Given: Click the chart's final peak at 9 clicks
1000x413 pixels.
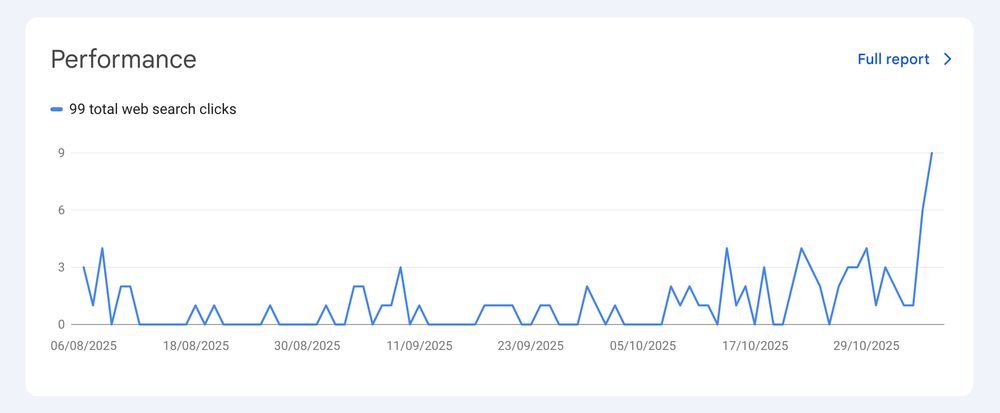Looking at the screenshot, I should point(931,153).
